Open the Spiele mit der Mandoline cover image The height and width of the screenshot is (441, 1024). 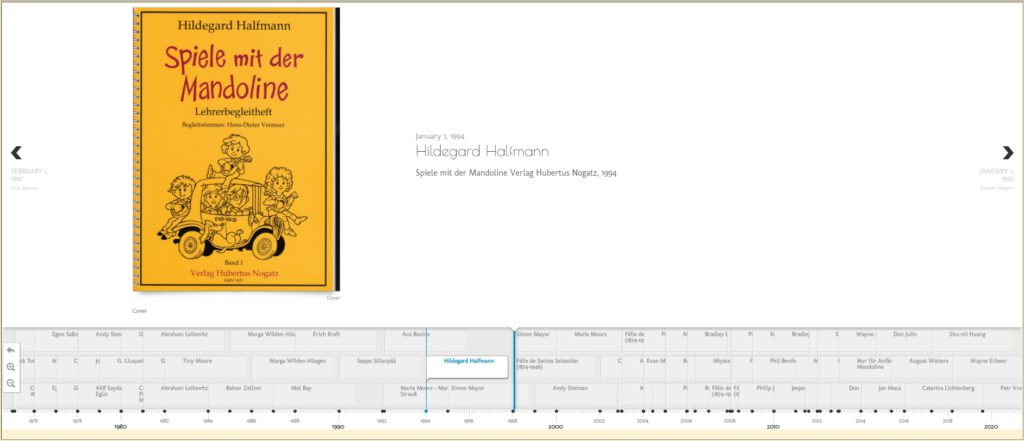(x=236, y=149)
